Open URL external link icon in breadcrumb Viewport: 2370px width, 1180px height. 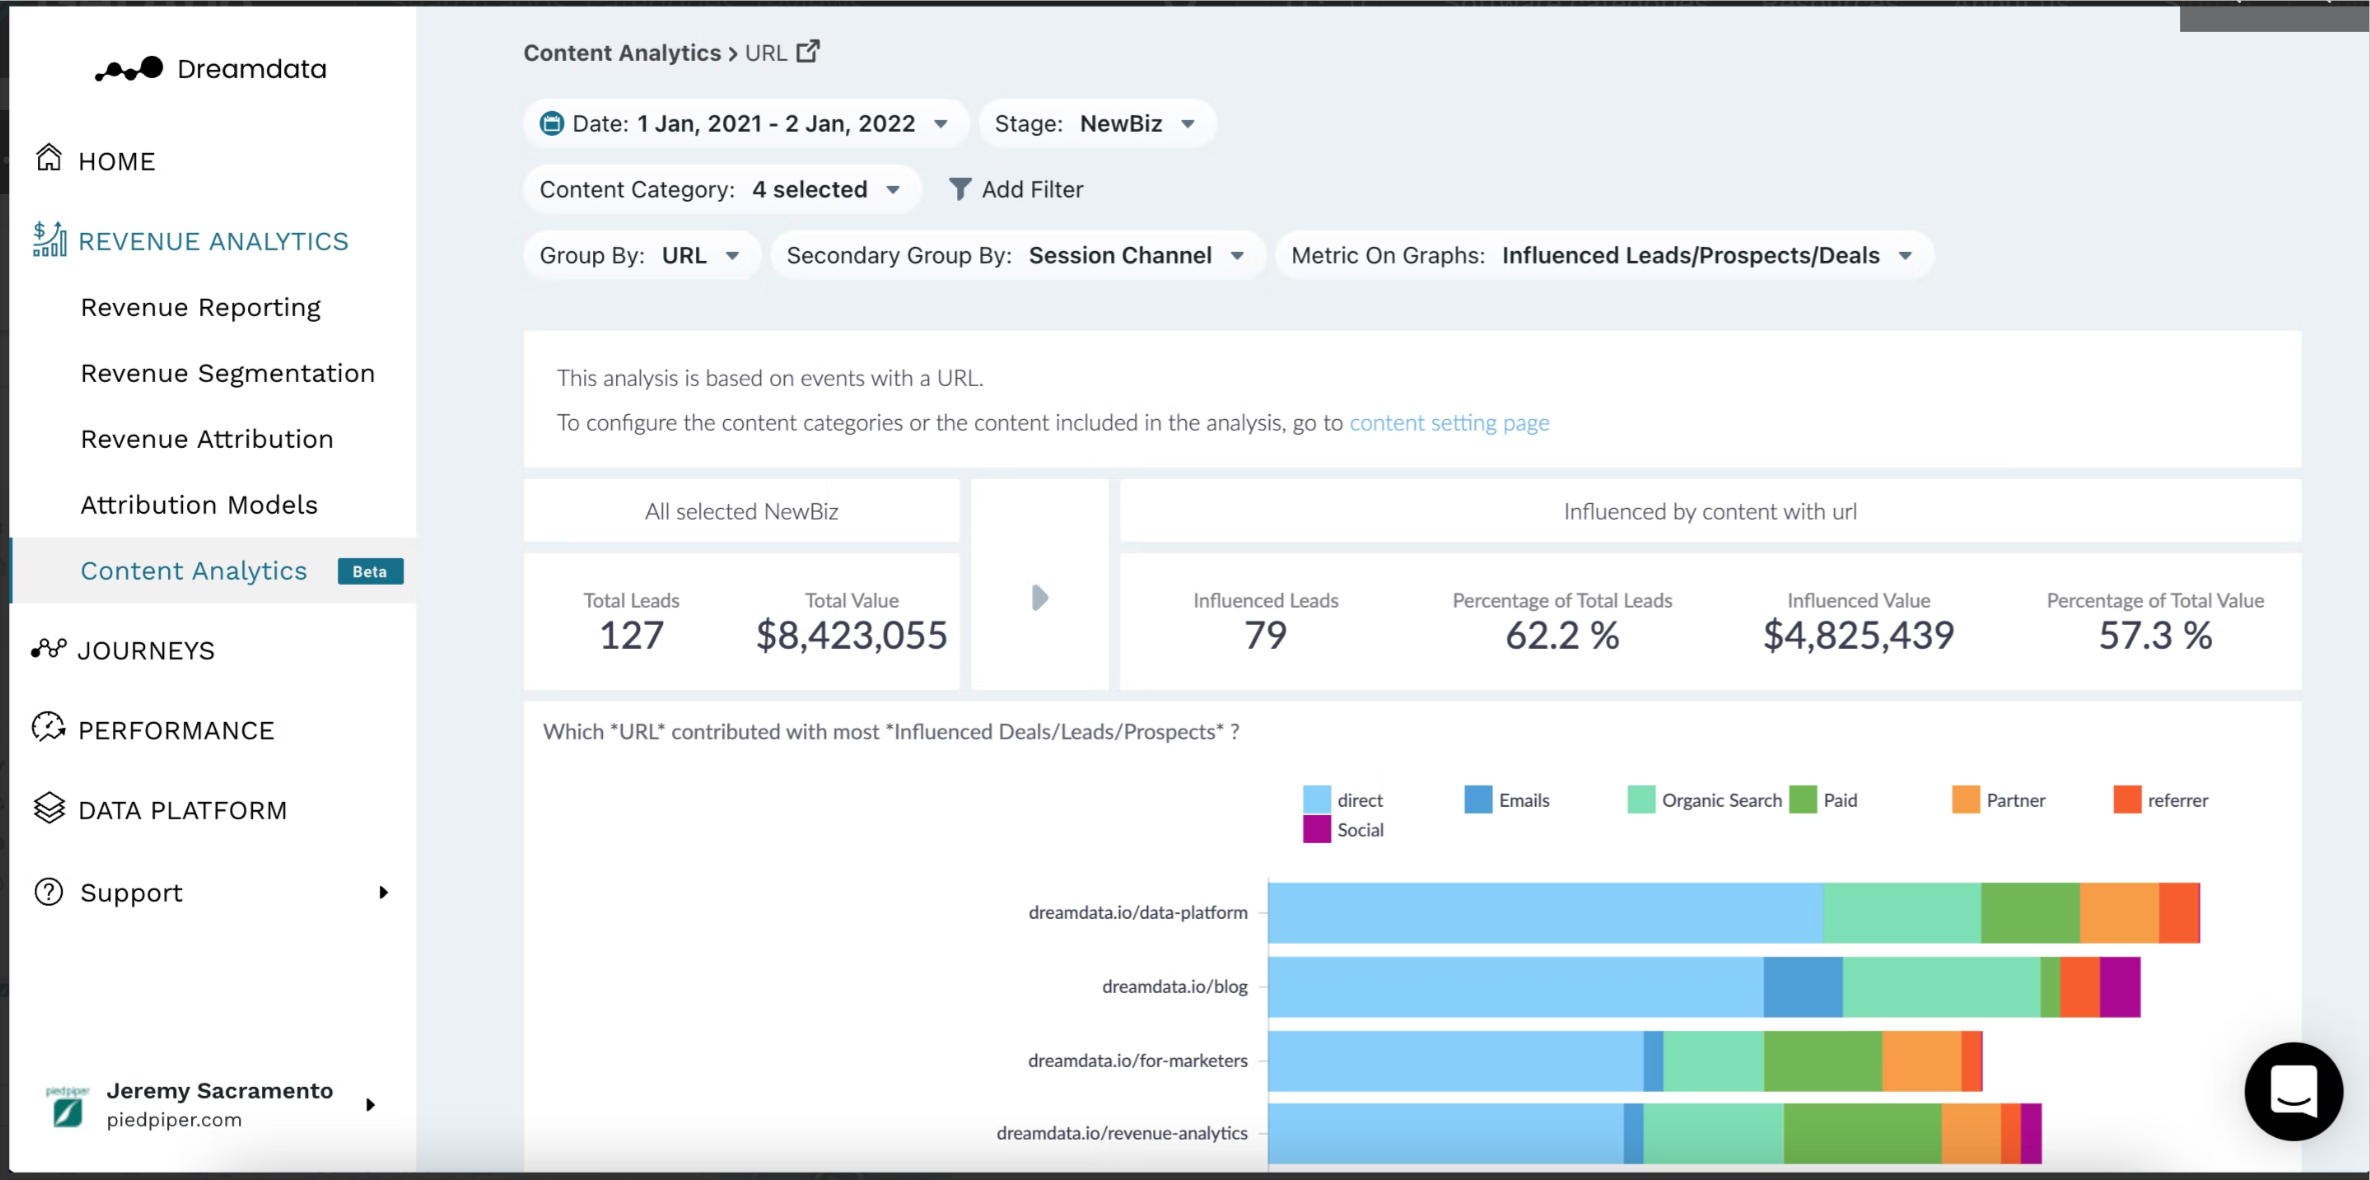coord(808,52)
